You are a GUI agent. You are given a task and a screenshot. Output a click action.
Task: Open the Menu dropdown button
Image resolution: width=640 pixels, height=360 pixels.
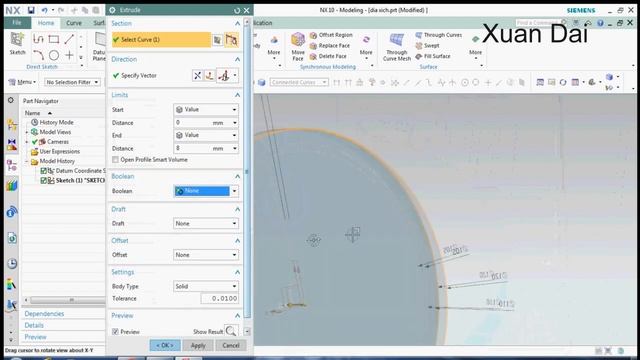pos(22,82)
